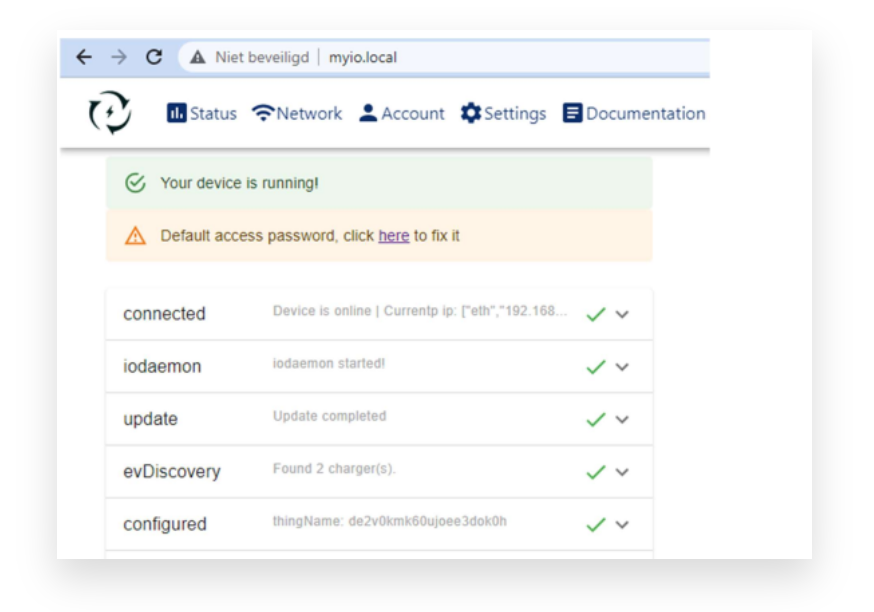The height and width of the screenshot is (612, 874).
Task: Expand the connected status row
Action: click(x=622, y=314)
